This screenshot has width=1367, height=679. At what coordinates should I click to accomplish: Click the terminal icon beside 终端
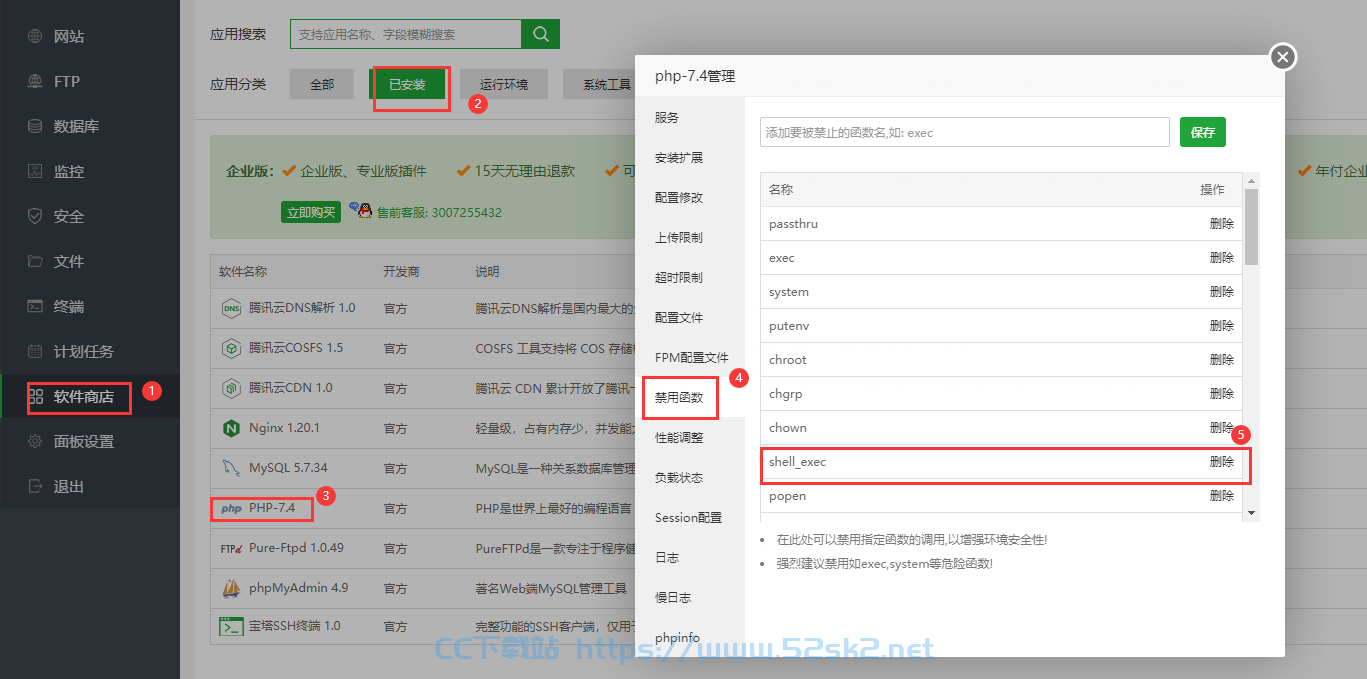click(x=35, y=307)
